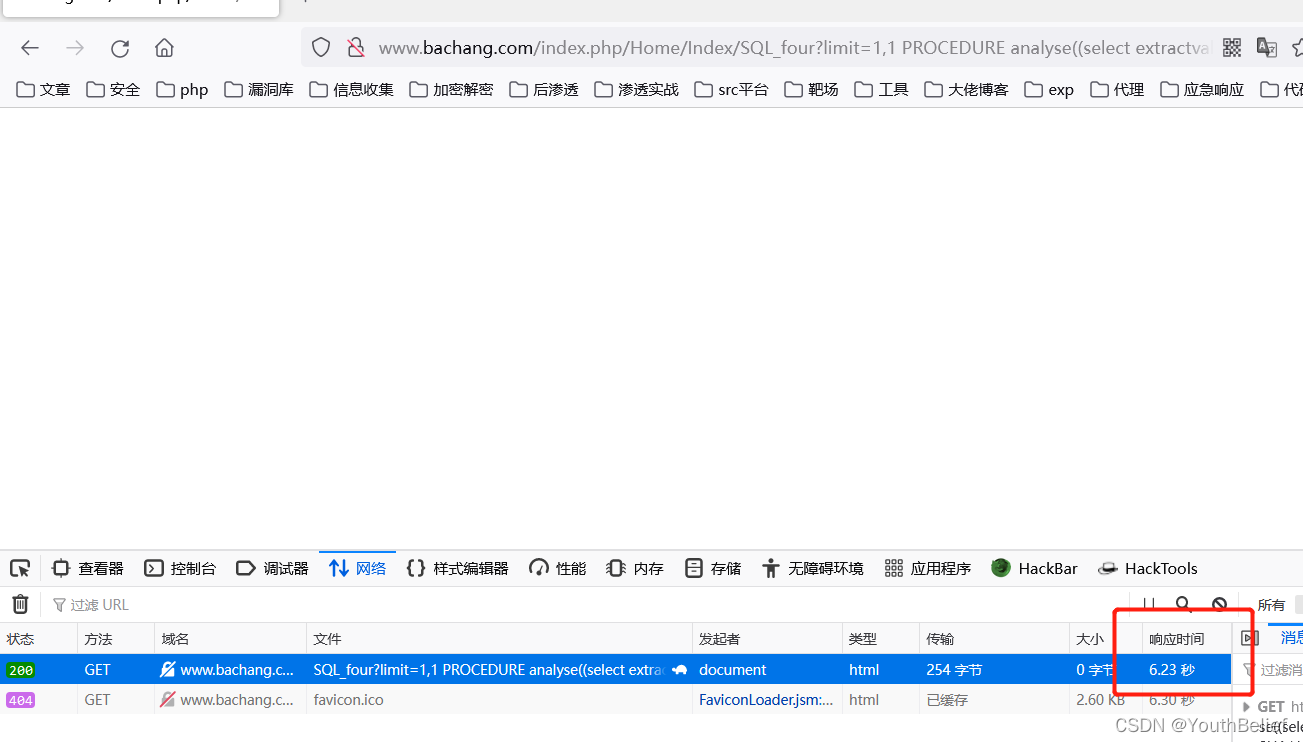Sort by the 文件 column header
This screenshot has height=742, width=1303.
(499, 639)
